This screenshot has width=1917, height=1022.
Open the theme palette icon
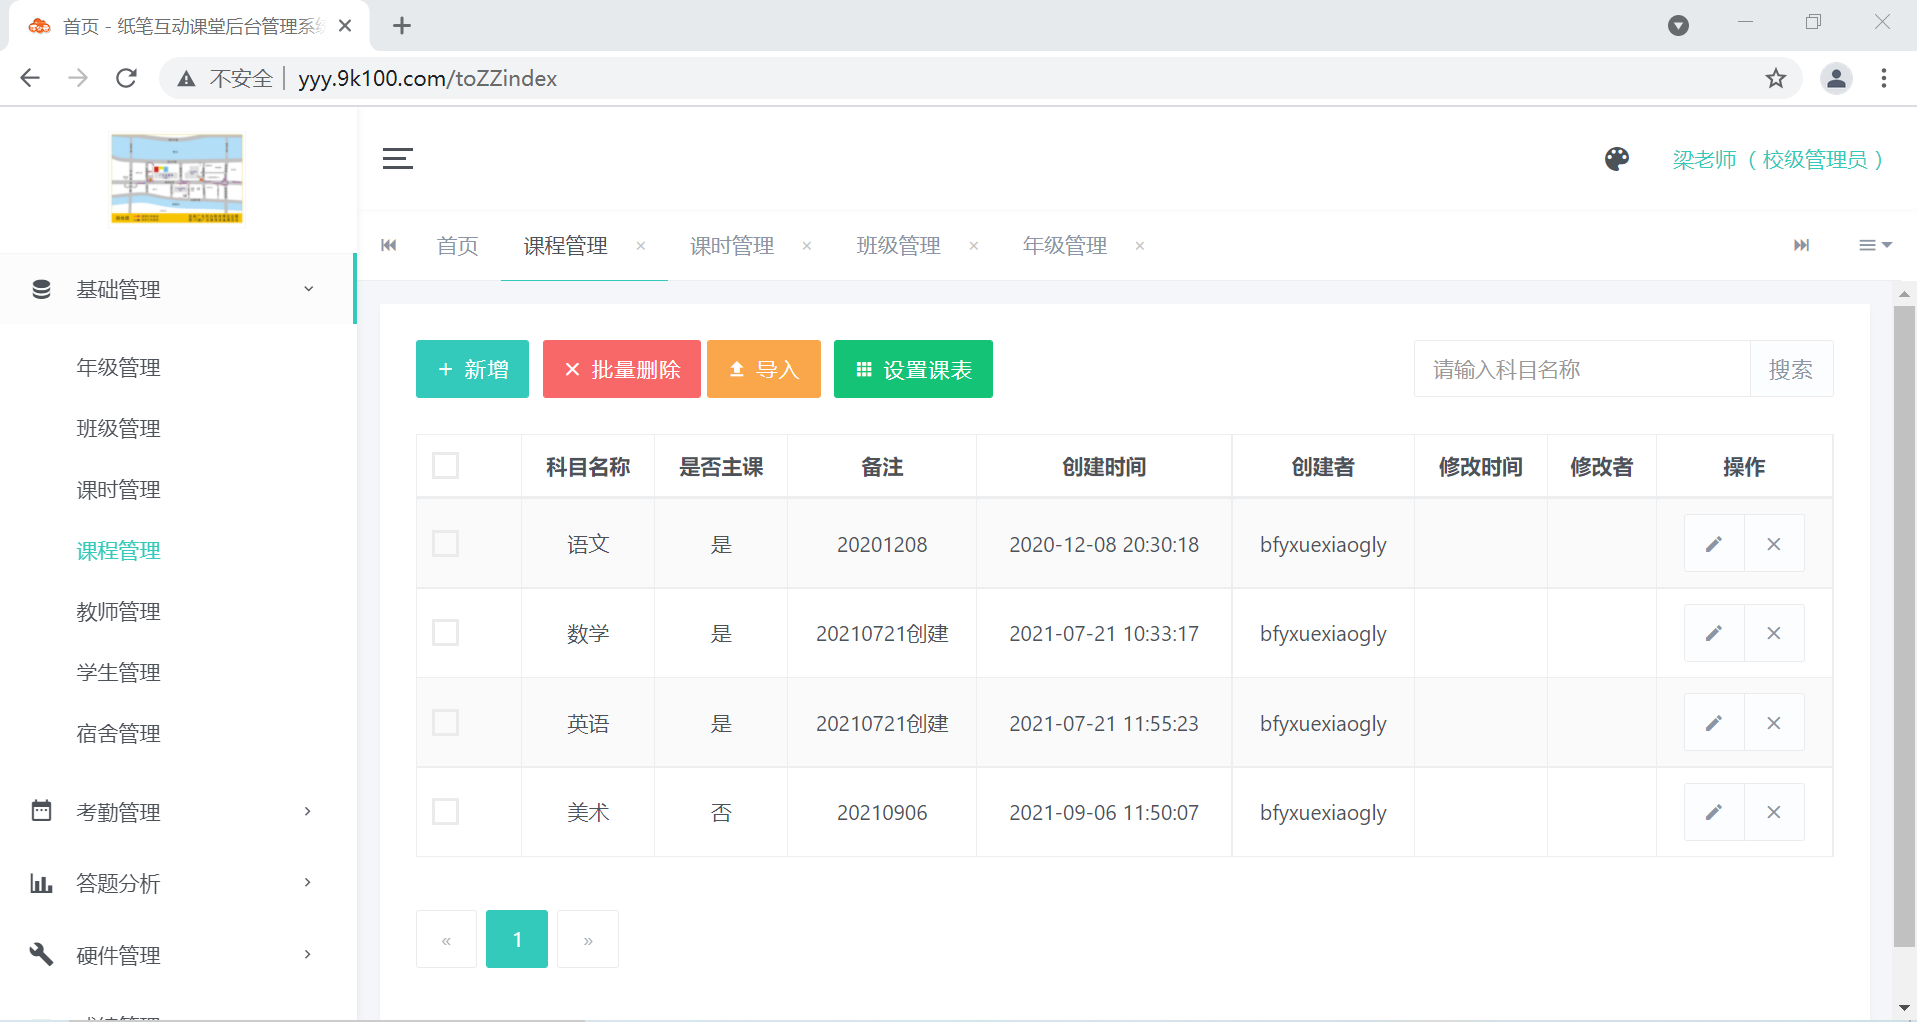1617,159
